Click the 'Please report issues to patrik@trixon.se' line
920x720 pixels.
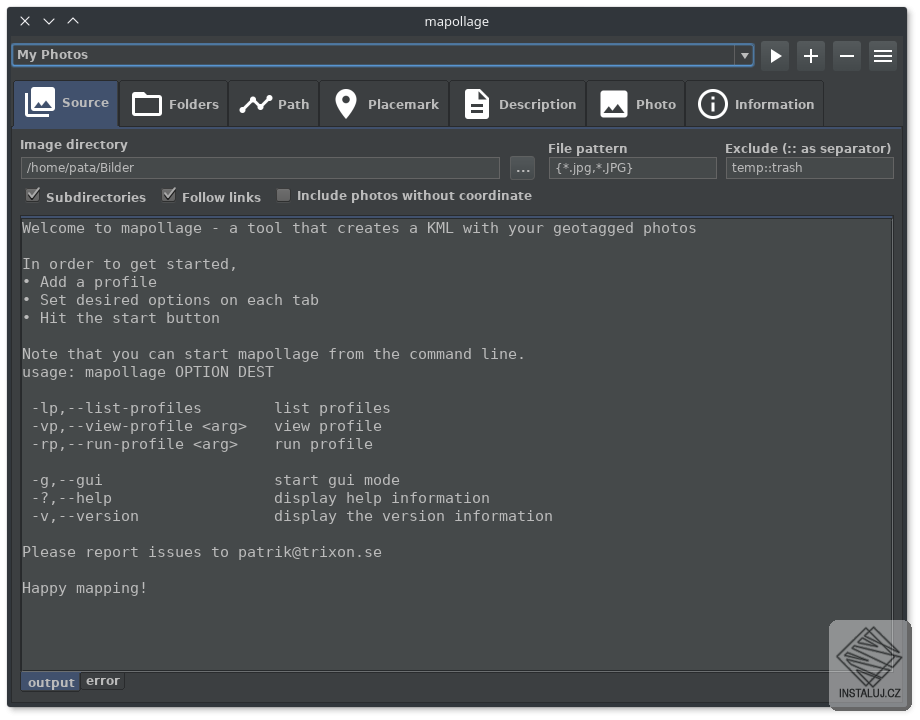coord(202,552)
